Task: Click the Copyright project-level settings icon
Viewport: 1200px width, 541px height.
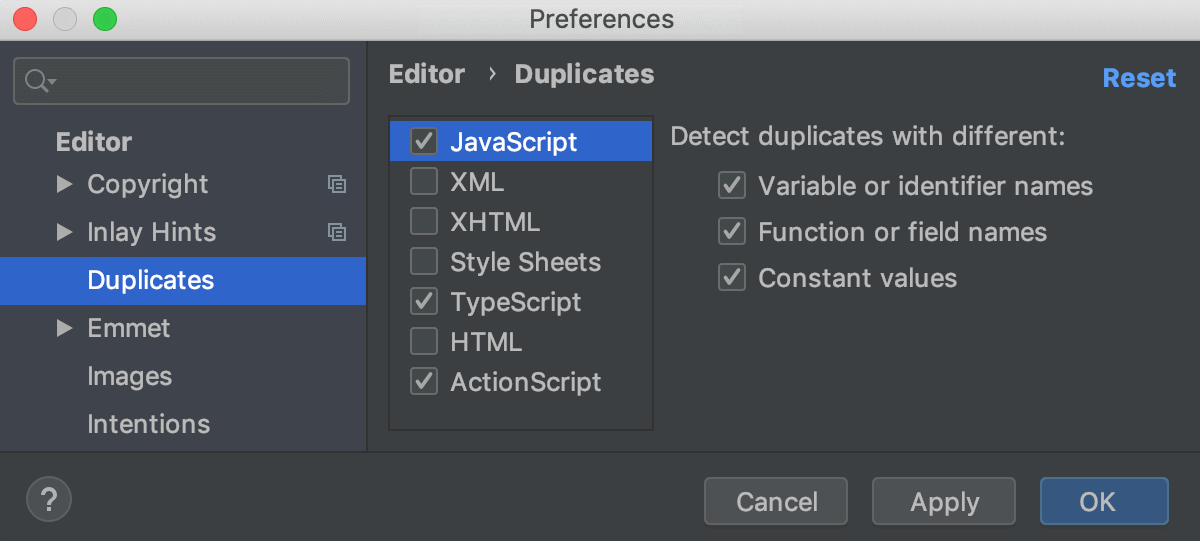Action: [x=337, y=184]
